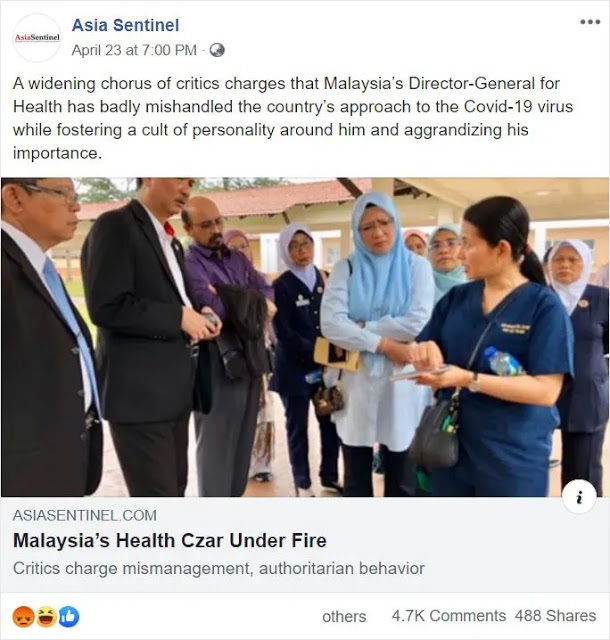This screenshot has height=640, width=610.
Task: View the 4.7K Comments
Action: click(449, 616)
